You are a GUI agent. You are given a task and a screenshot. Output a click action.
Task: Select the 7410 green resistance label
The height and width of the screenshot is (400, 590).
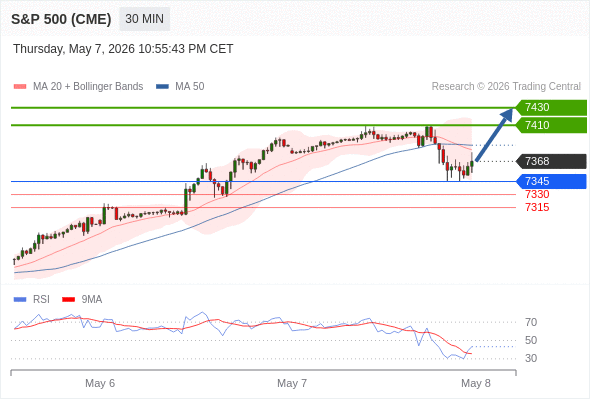coord(551,125)
